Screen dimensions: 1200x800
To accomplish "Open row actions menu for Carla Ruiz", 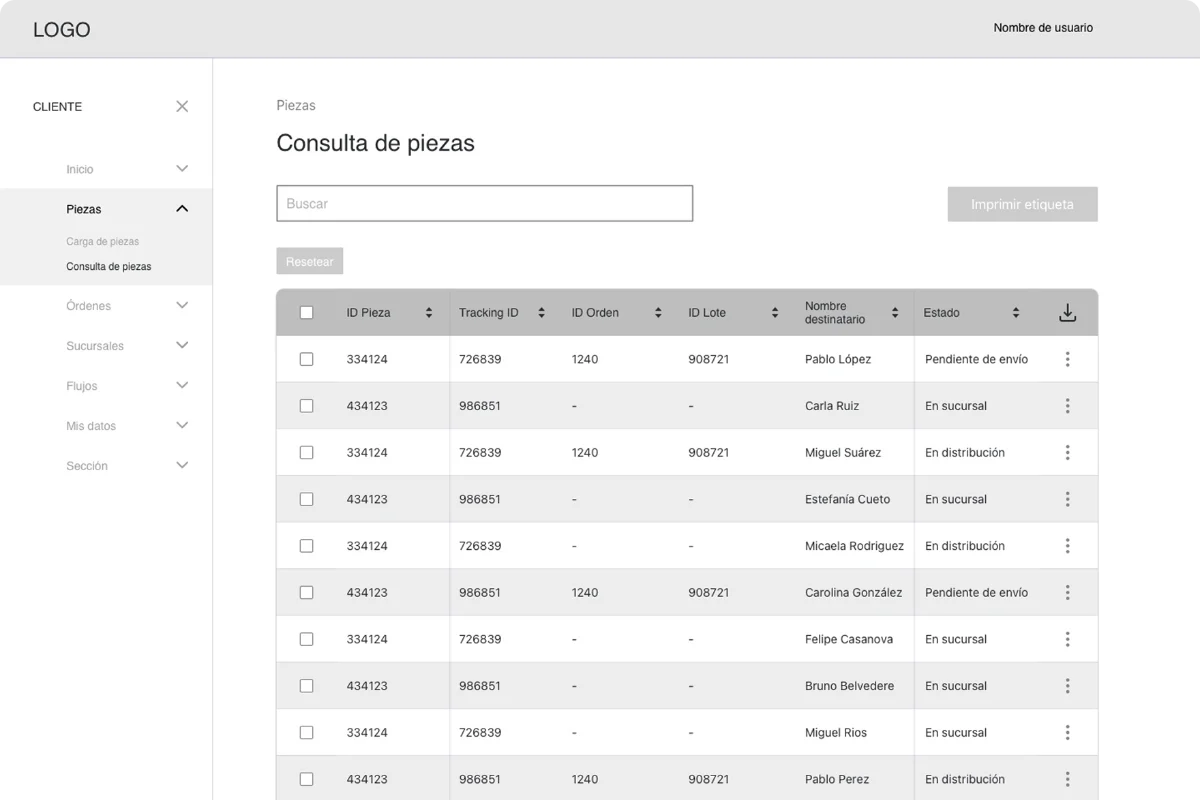I will 1067,406.
